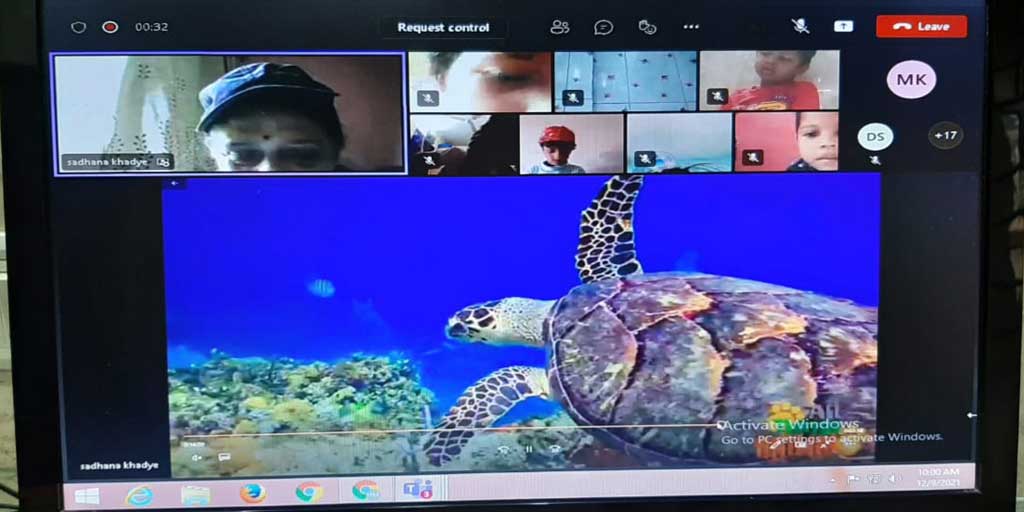Open the system volume tray icon
The height and width of the screenshot is (512, 1024).
pyautogui.click(x=893, y=478)
